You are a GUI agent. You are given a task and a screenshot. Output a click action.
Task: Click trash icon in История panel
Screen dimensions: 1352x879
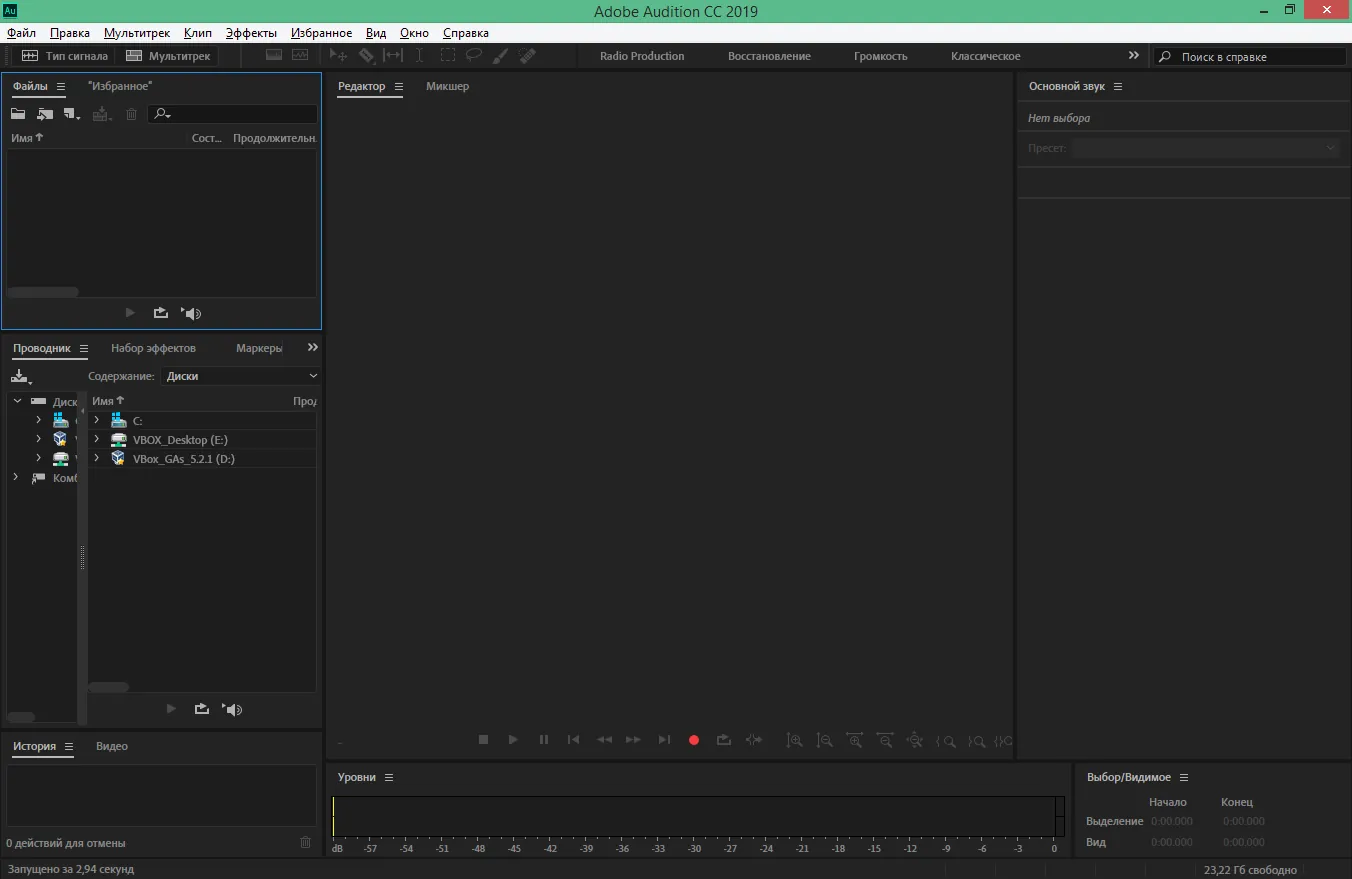click(306, 842)
